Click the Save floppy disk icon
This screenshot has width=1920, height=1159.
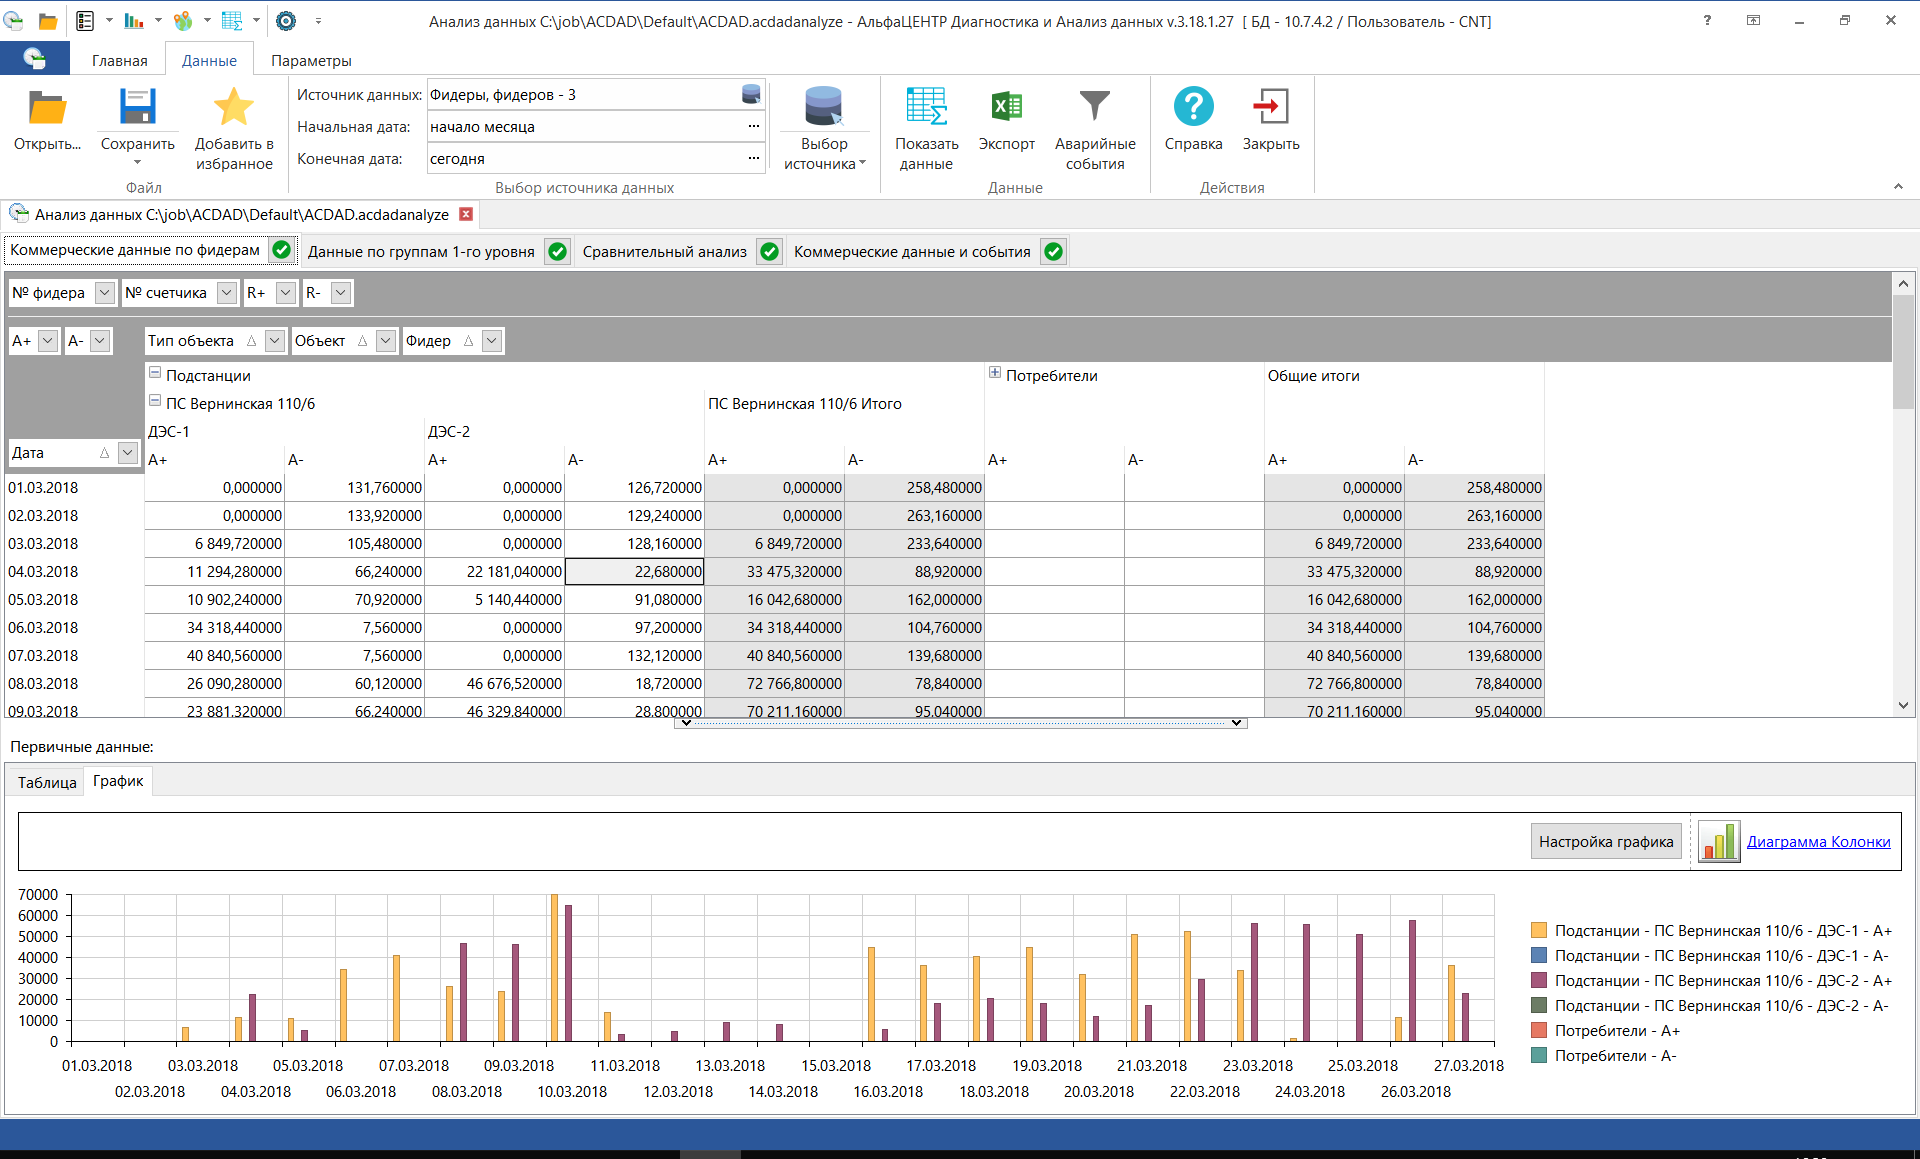(x=137, y=108)
